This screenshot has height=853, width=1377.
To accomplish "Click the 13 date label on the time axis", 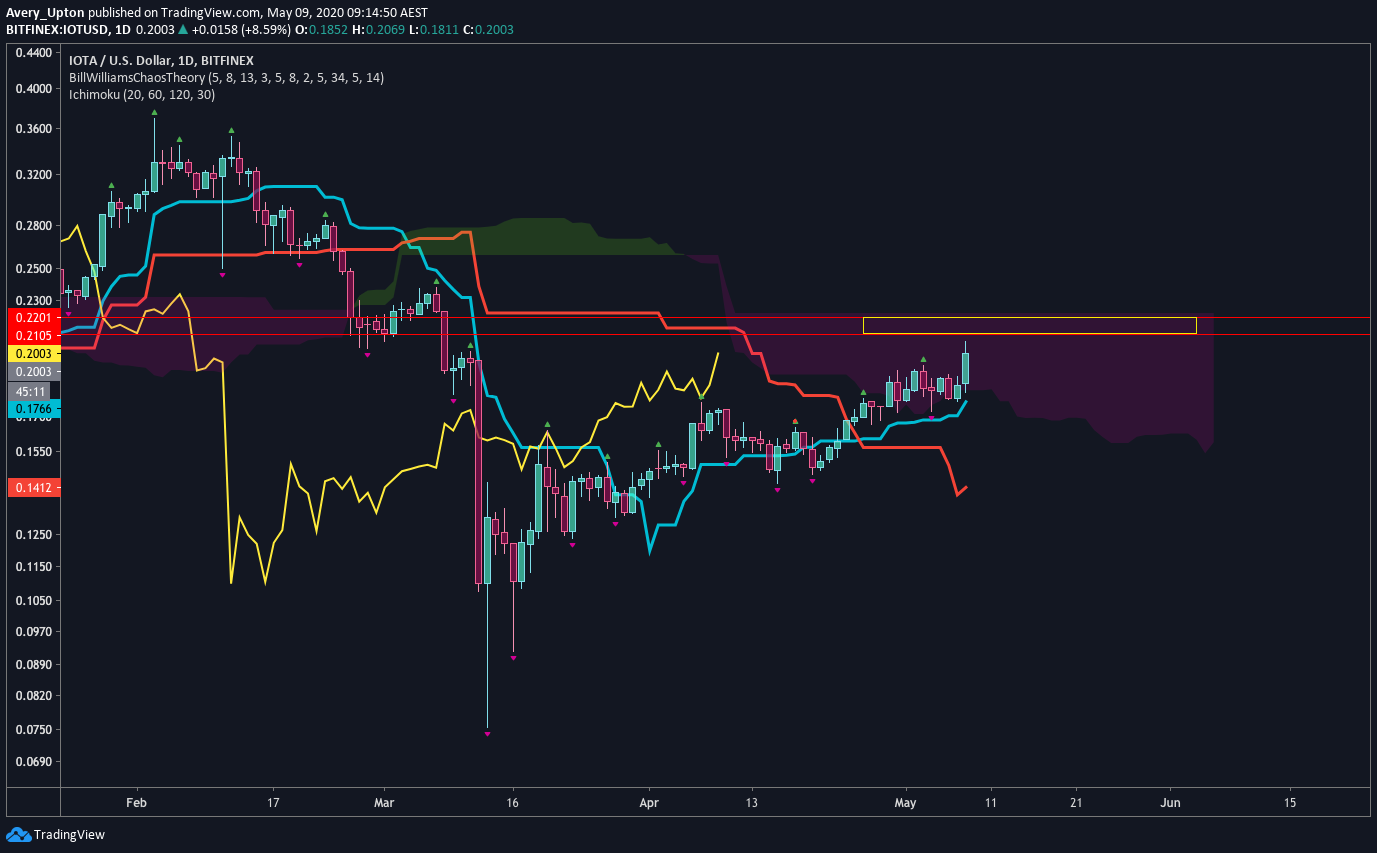I will [752, 803].
